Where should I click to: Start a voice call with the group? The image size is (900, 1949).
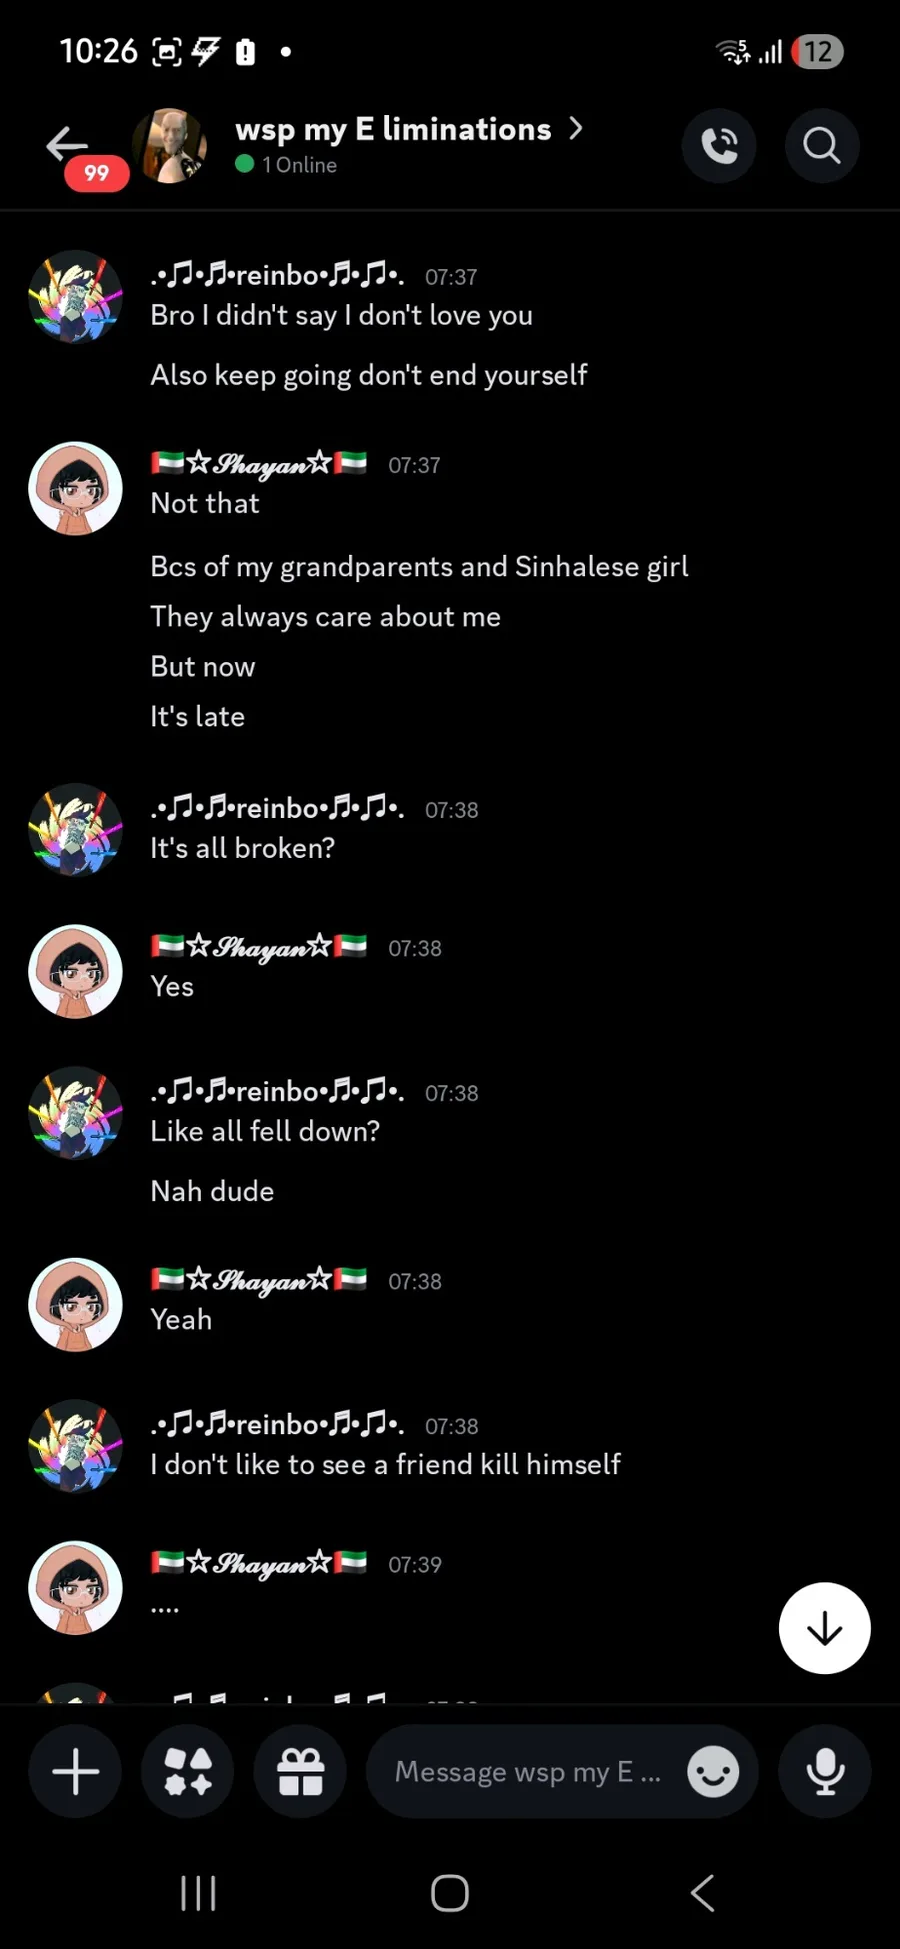pyautogui.click(x=719, y=146)
